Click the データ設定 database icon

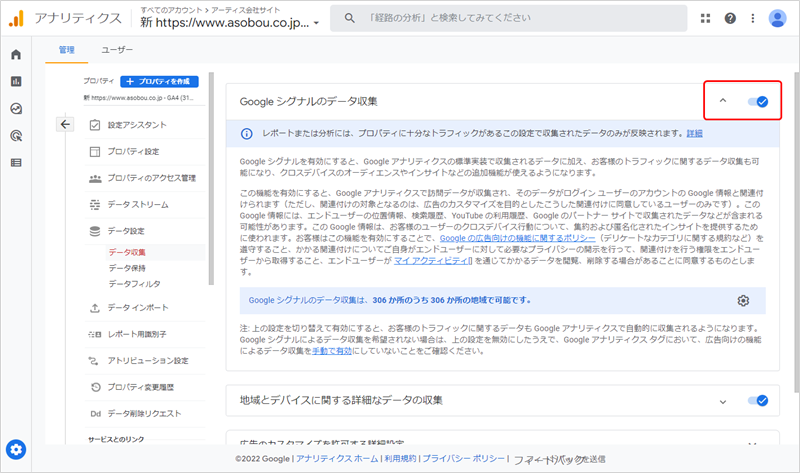tap(95, 231)
